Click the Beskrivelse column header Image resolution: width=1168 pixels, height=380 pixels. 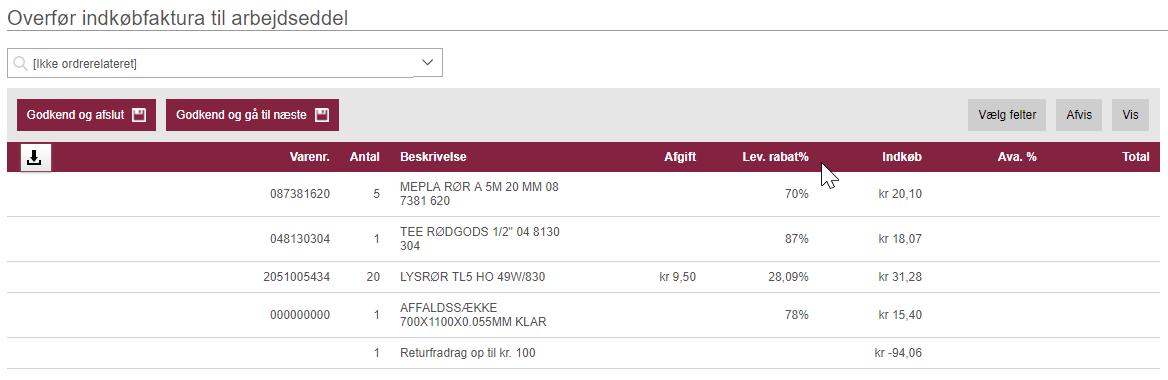[434, 157]
